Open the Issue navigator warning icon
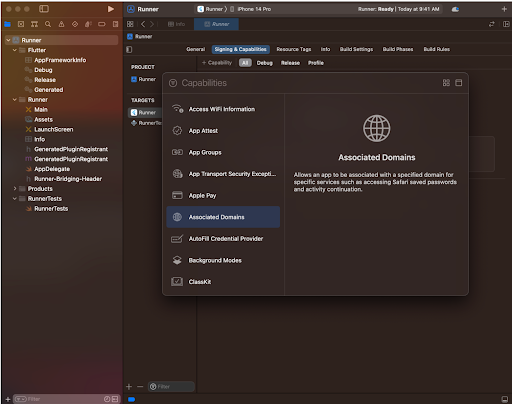This screenshot has width=512, height=404. [x=61, y=24]
